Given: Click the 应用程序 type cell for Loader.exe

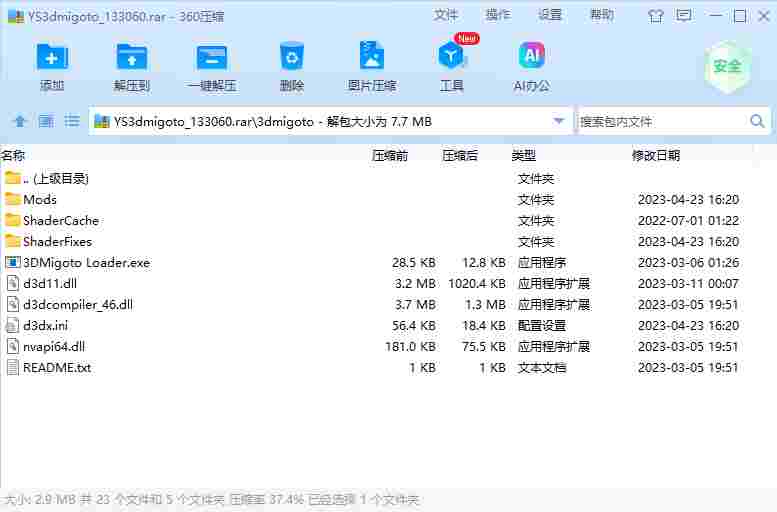Looking at the screenshot, I should 542,263.
